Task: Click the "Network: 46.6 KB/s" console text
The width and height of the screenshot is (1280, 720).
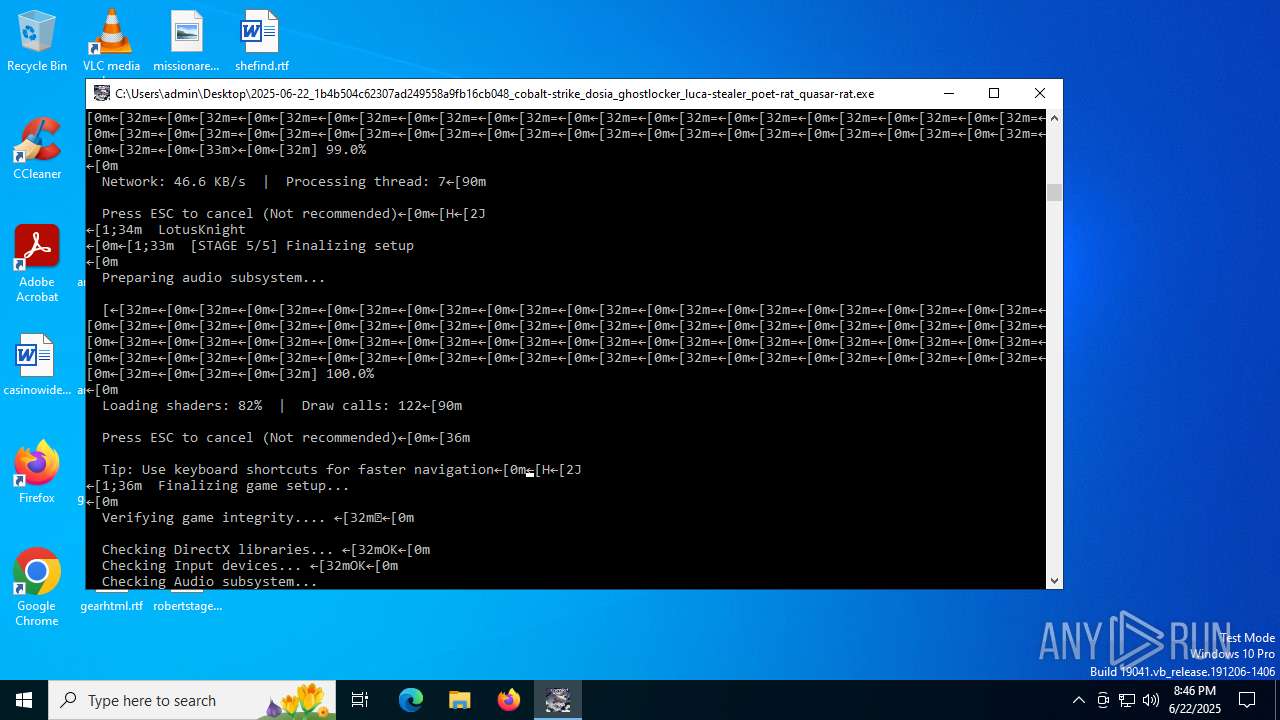Action: (x=174, y=182)
